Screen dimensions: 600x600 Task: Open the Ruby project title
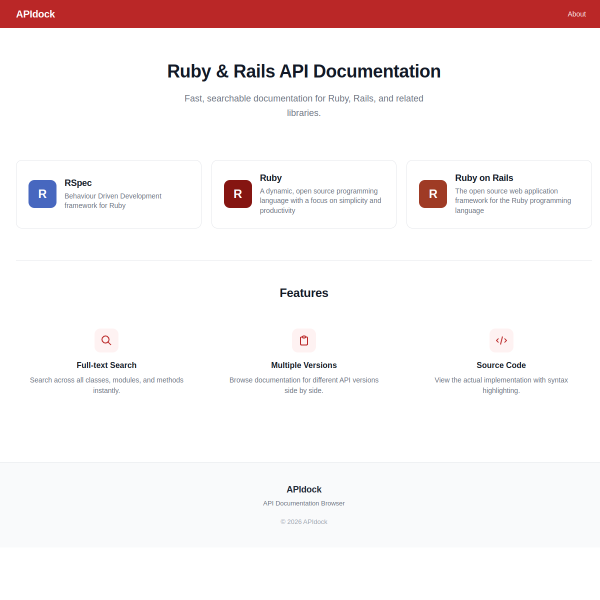coord(271,178)
